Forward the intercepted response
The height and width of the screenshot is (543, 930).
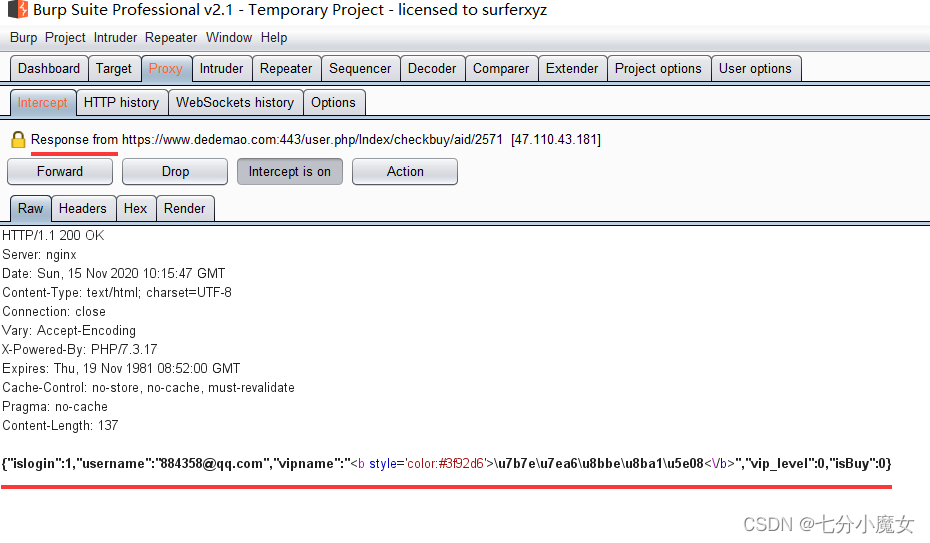(x=60, y=171)
